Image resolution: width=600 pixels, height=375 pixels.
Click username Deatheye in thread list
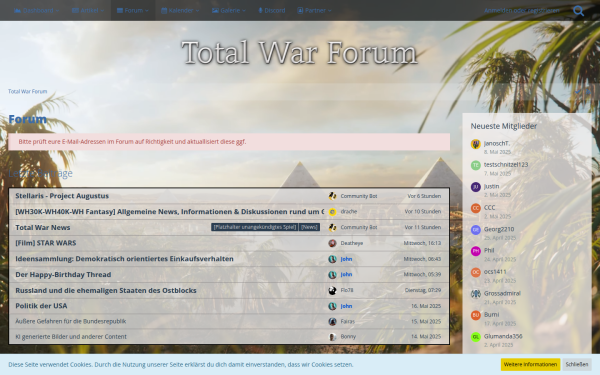pos(352,243)
